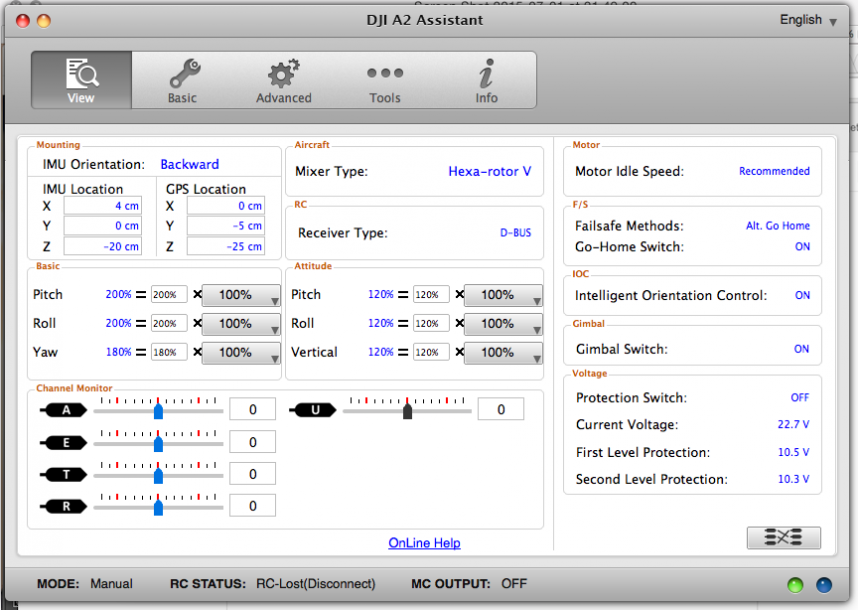Click Protection Switch OFF value
The height and width of the screenshot is (610, 858).
coord(800,398)
